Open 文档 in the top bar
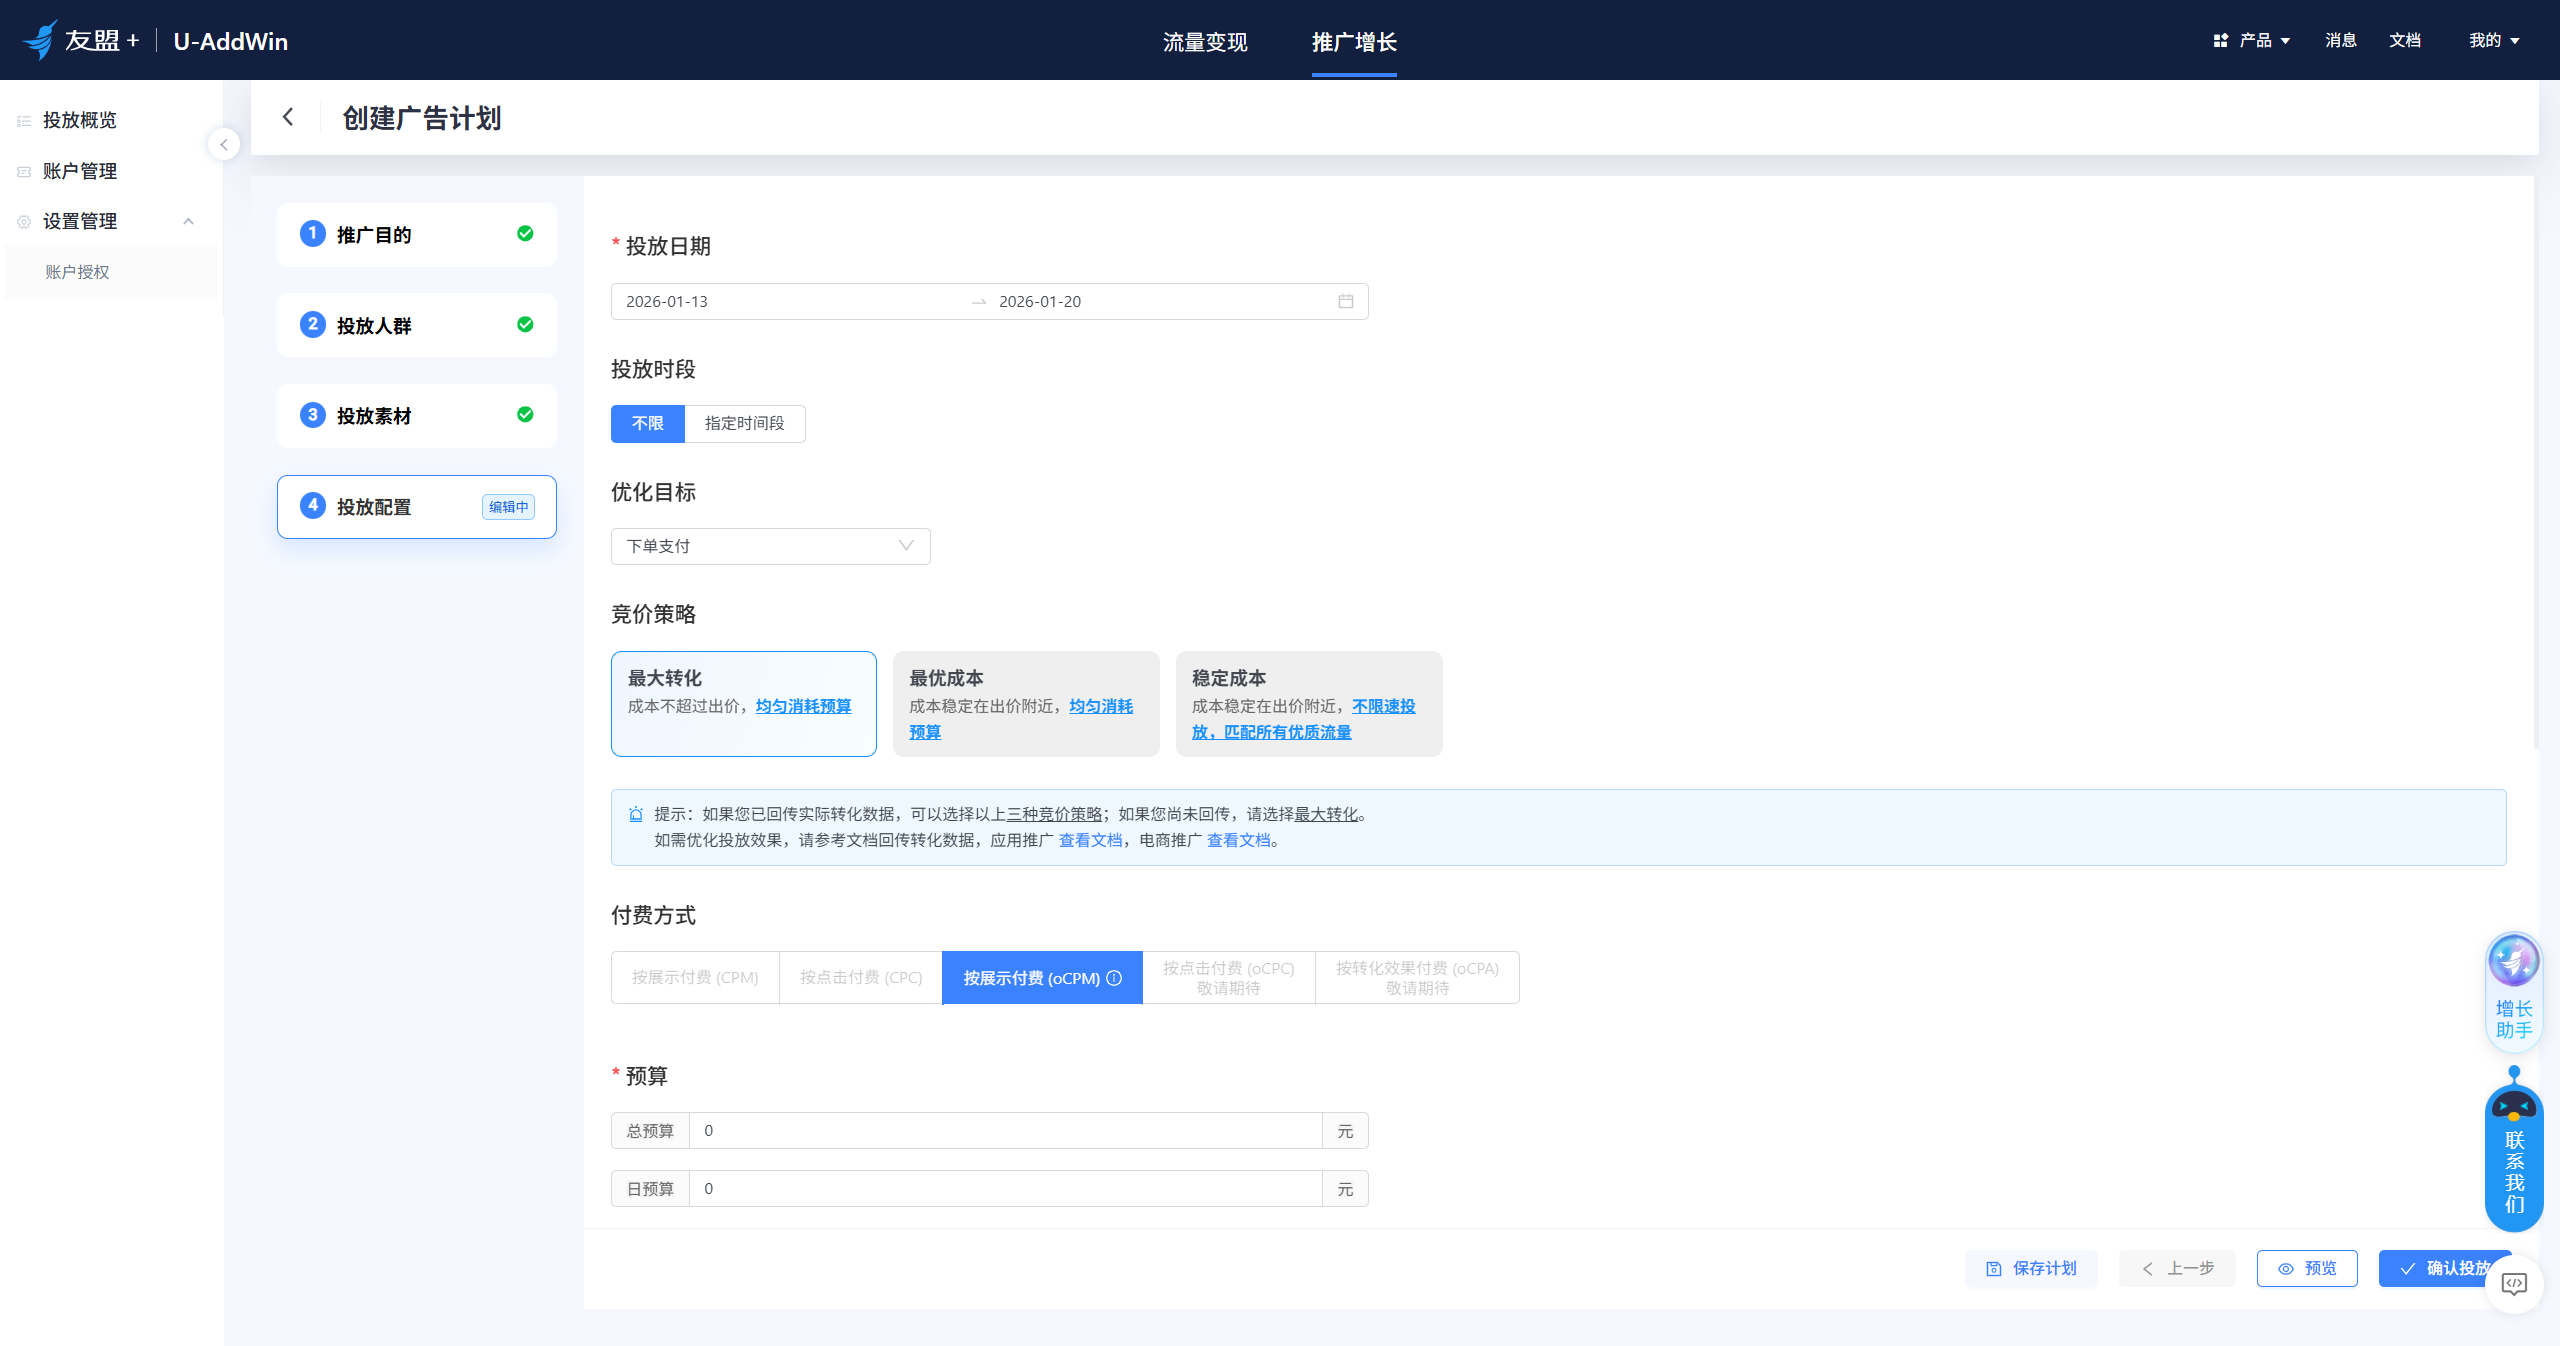Viewport: 2560px width, 1346px height. tap(2405, 40)
